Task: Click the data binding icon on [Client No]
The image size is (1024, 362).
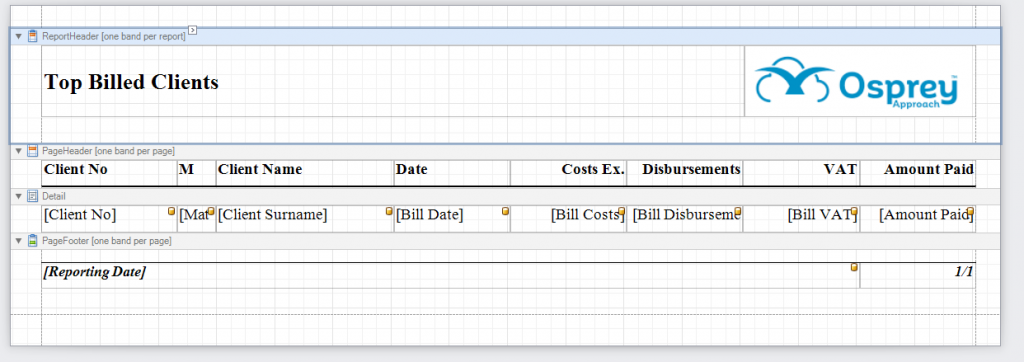Action: click(172, 211)
